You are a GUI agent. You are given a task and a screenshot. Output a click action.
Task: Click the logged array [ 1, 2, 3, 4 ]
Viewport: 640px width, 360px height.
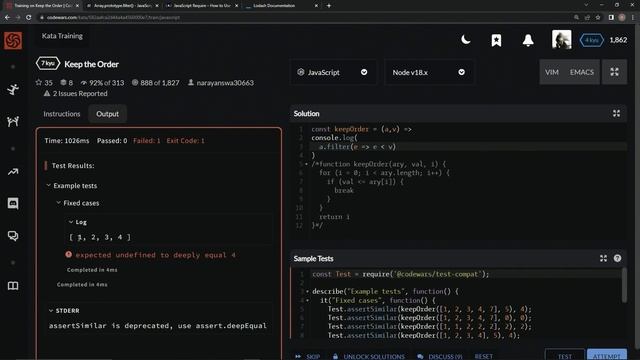pos(100,237)
